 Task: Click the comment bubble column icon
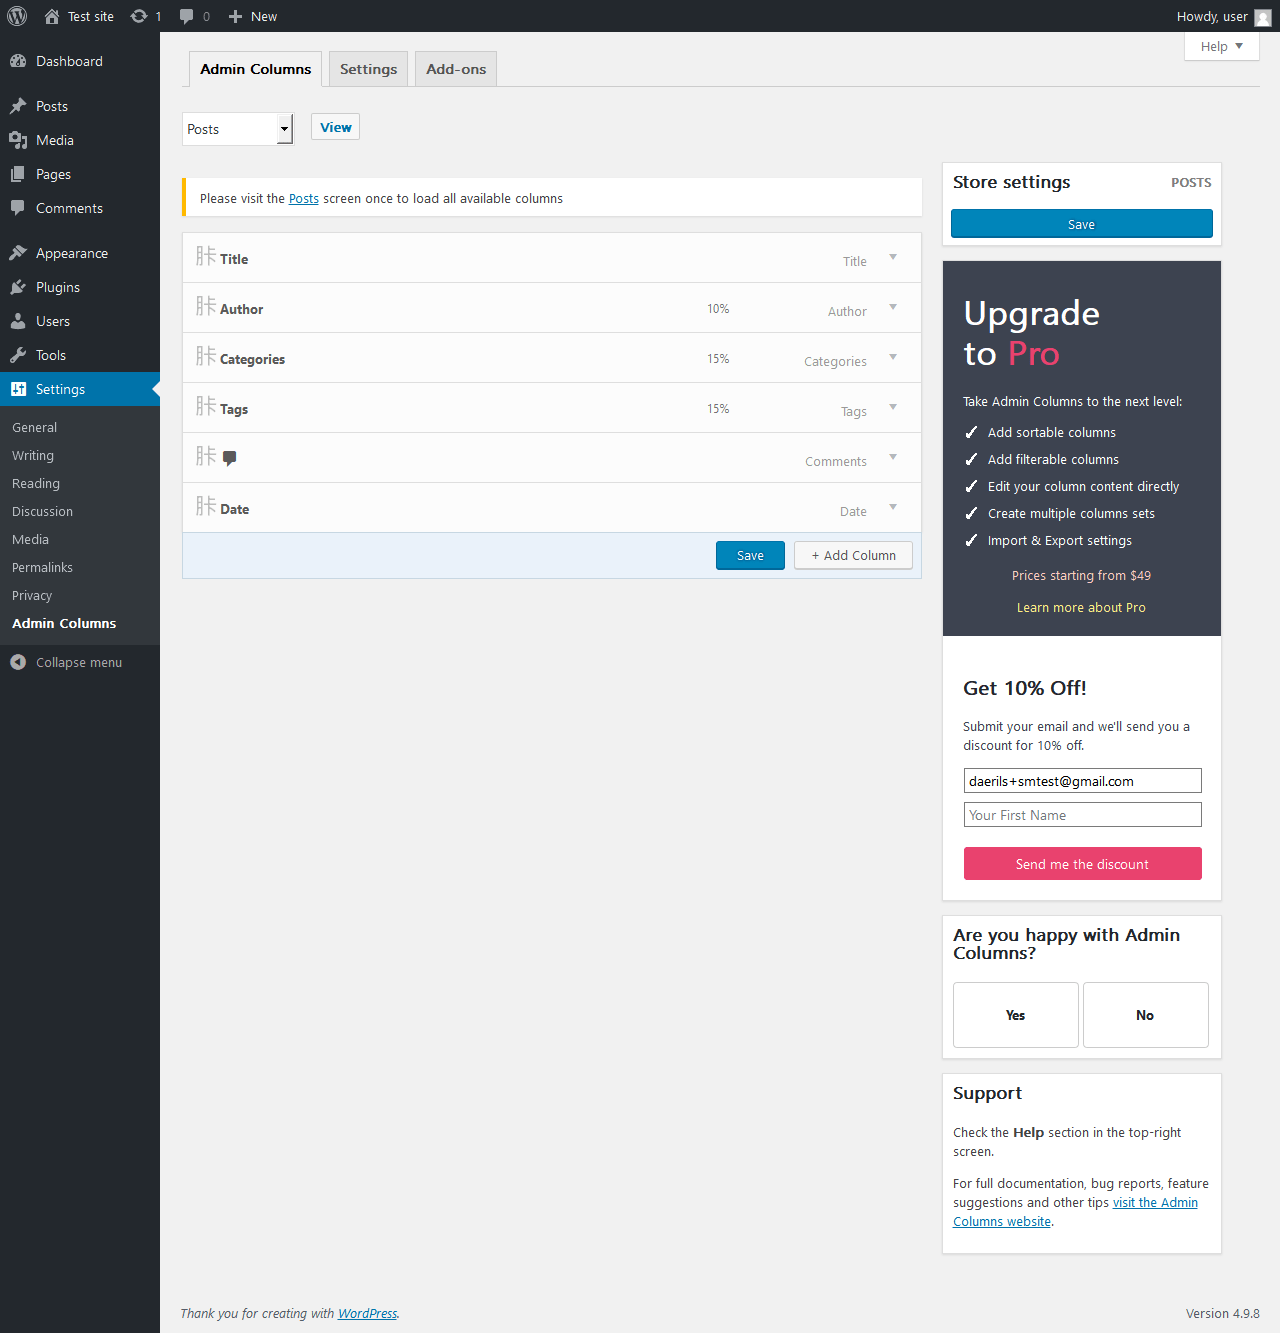point(230,459)
